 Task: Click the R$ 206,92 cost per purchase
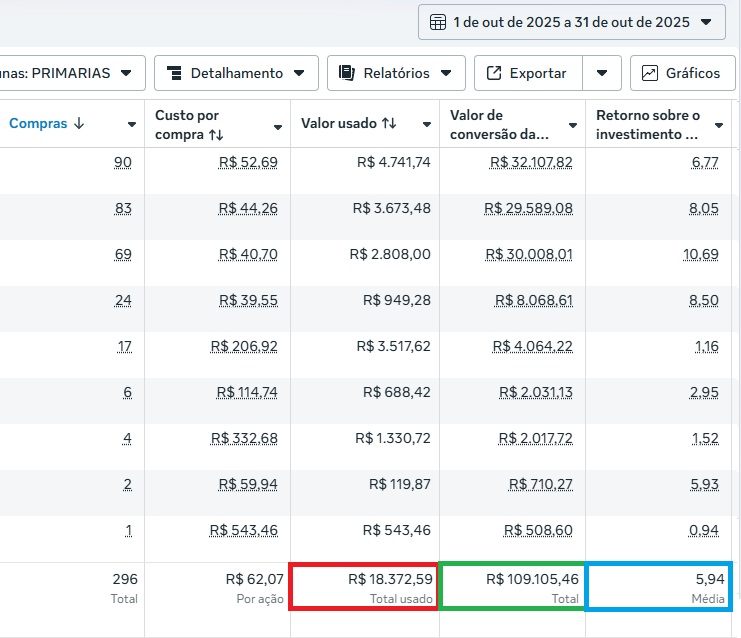[x=243, y=346]
